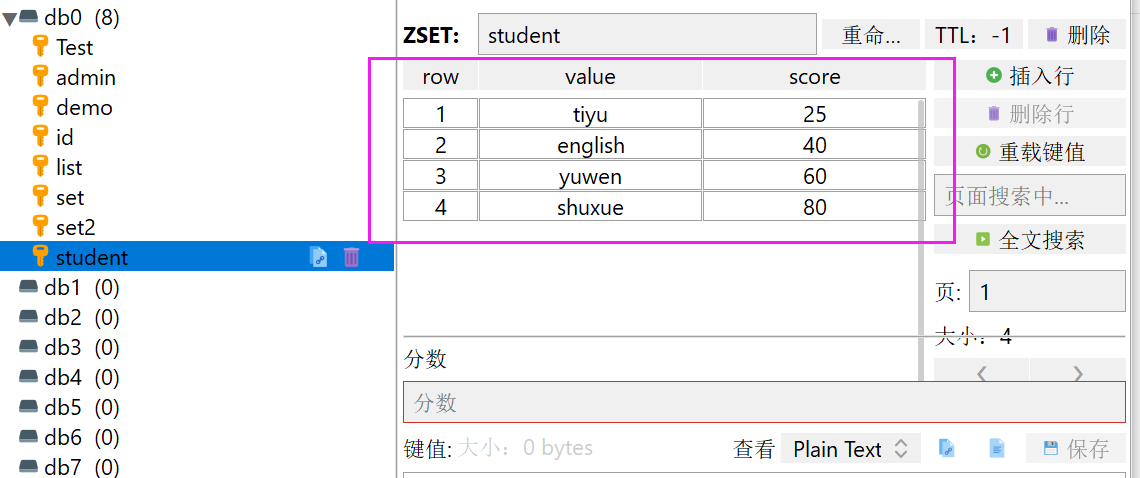The image size is (1140, 478).
Task: Click the table vertical scrollbar
Action: [x=922, y=240]
